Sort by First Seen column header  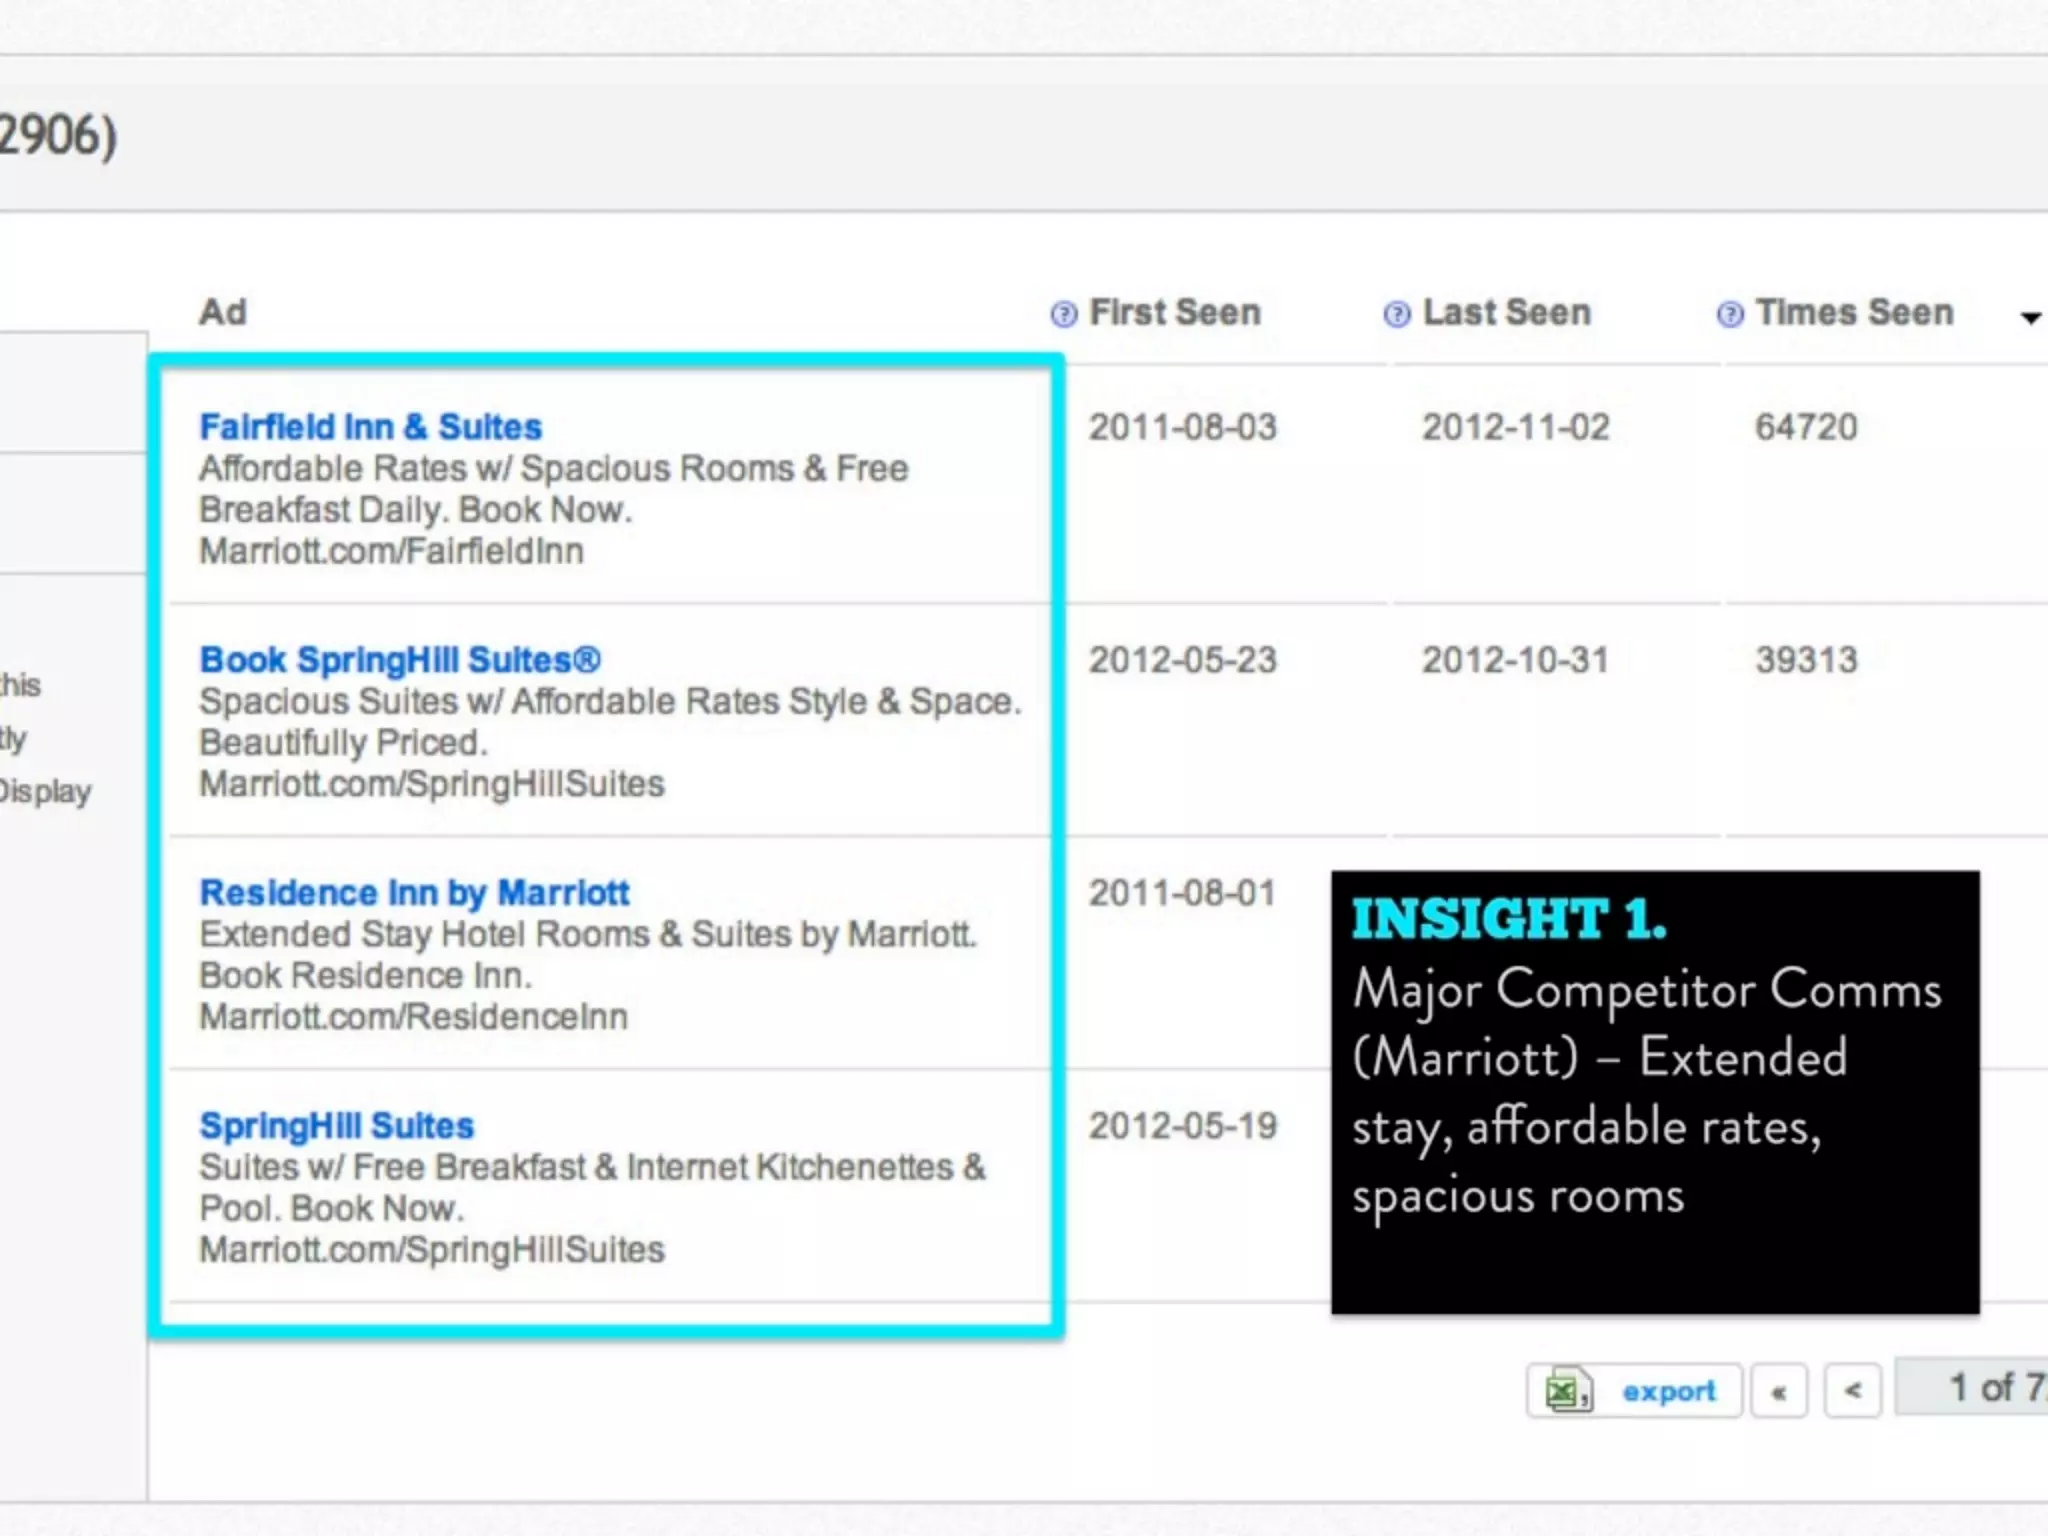[x=1174, y=312]
